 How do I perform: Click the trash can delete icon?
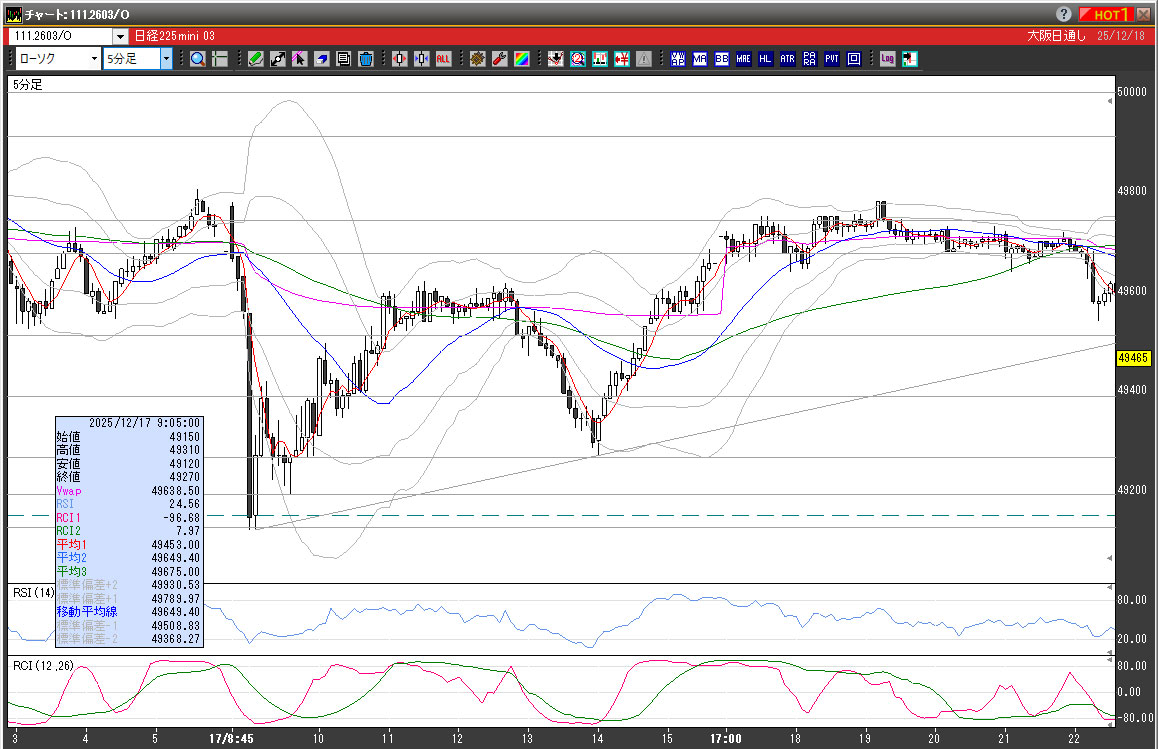[366, 59]
